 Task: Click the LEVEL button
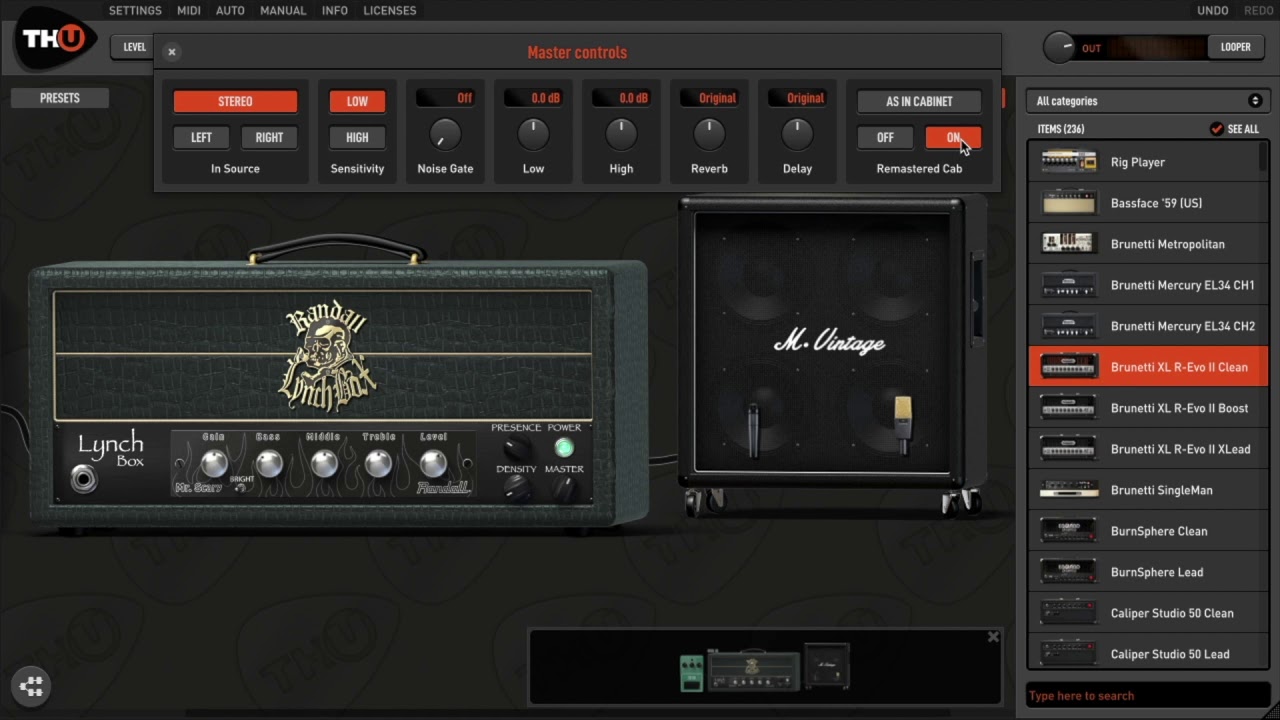click(135, 47)
